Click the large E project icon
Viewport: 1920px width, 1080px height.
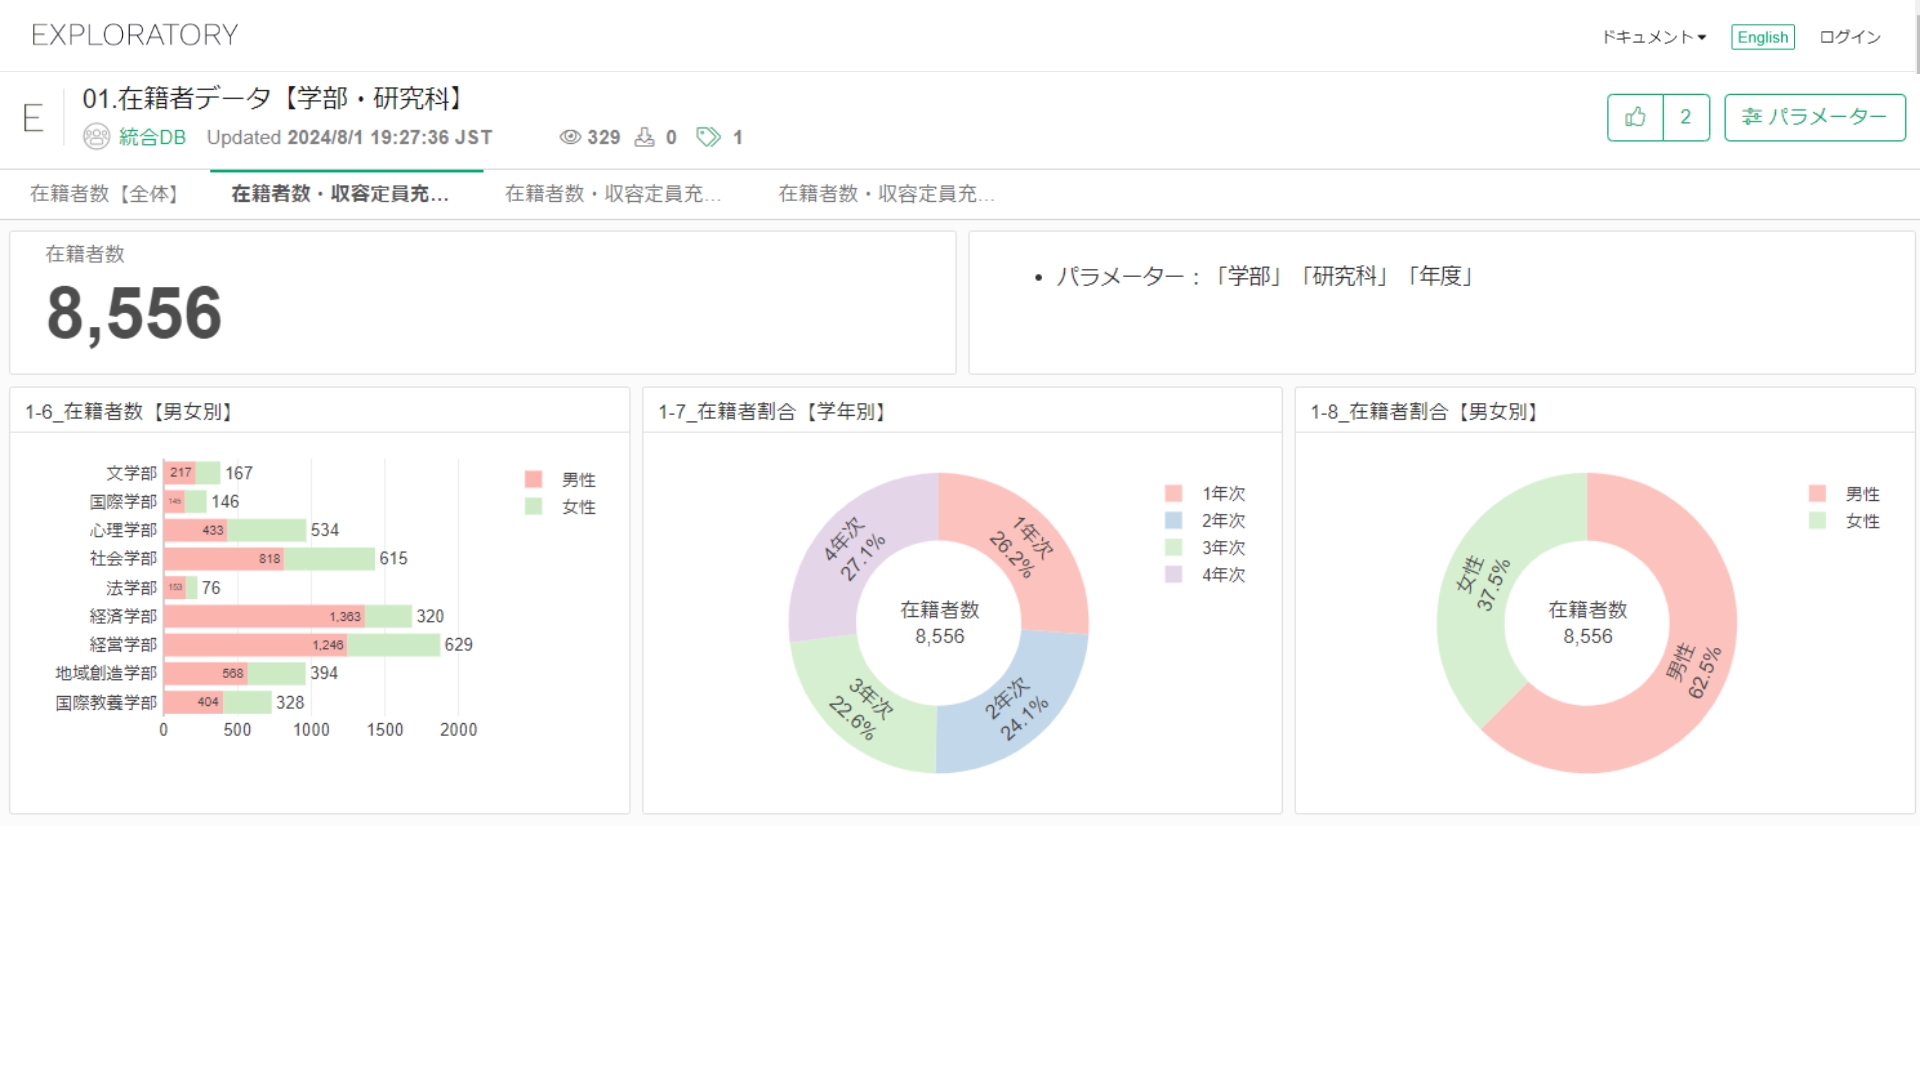tap(33, 118)
